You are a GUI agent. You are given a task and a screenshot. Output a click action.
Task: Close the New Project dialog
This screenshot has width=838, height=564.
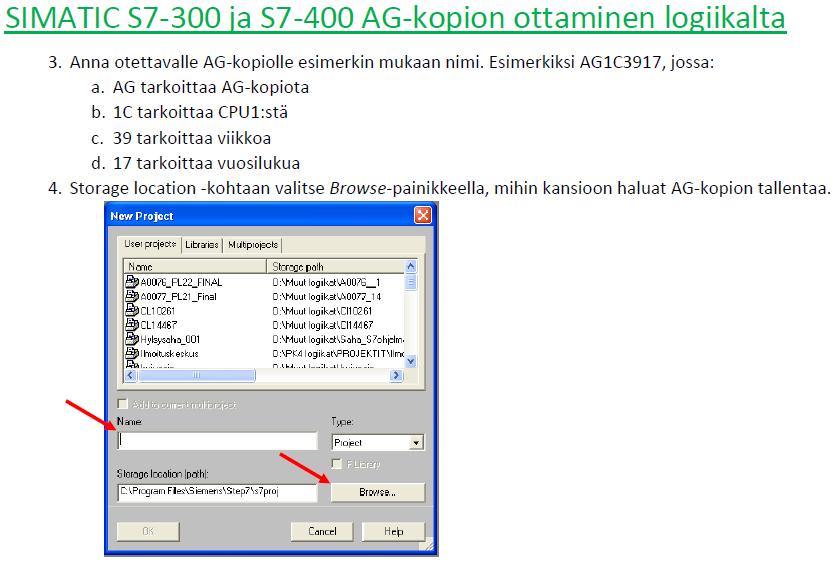pyautogui.click(x=423, y=215)
